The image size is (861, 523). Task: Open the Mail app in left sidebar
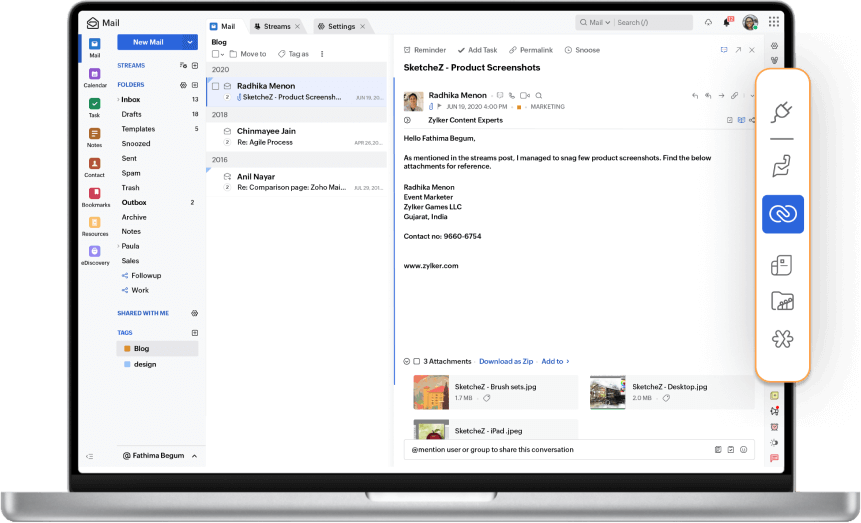click(94, 44)
